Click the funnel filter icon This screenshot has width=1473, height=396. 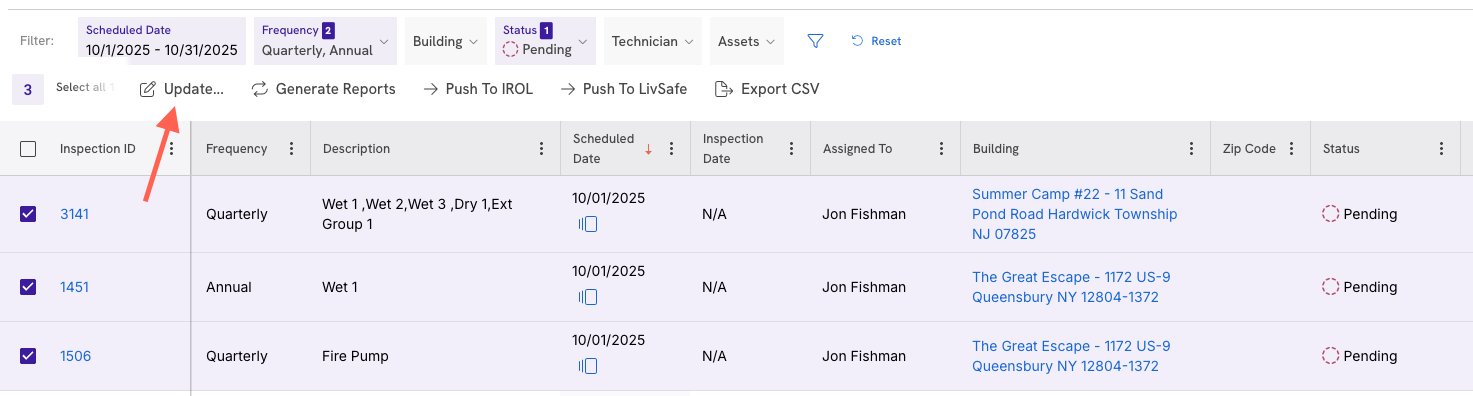[815, 41]
